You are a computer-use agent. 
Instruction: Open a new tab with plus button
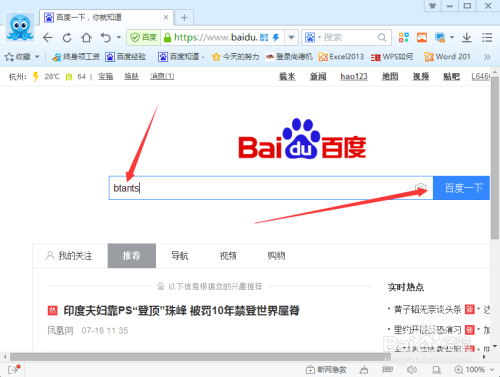[184, 17]
